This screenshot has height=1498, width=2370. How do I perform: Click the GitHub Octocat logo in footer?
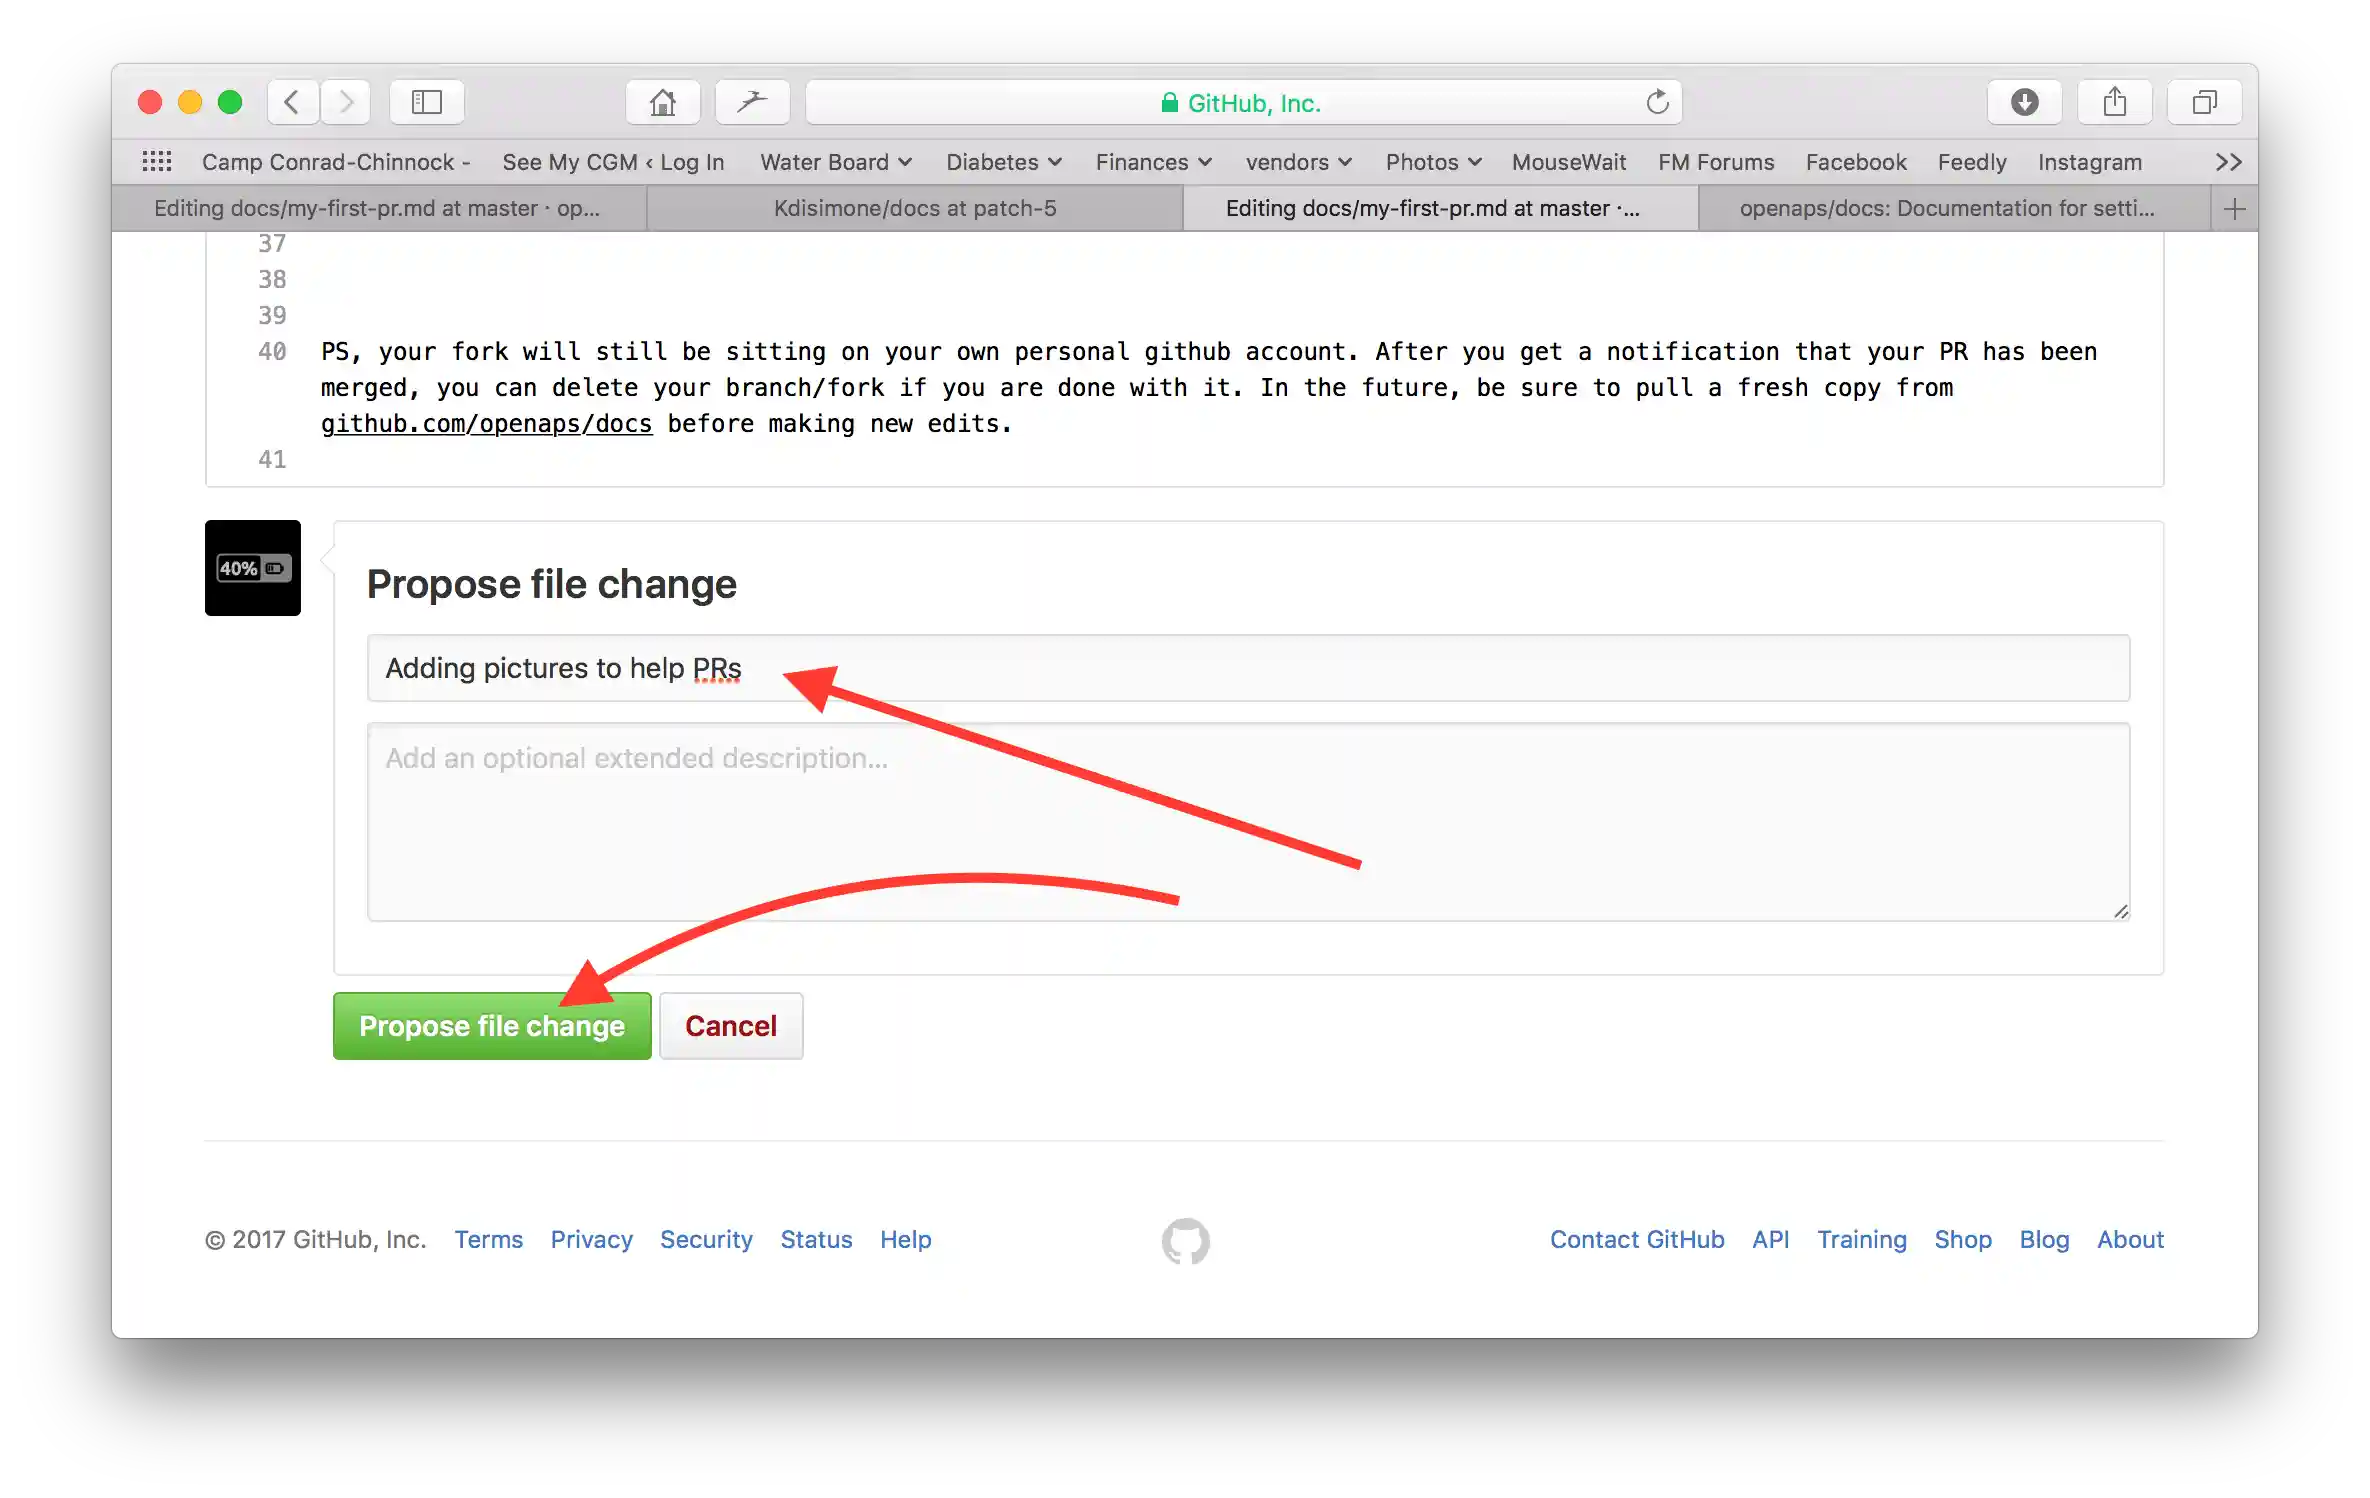[1186, 1241]
